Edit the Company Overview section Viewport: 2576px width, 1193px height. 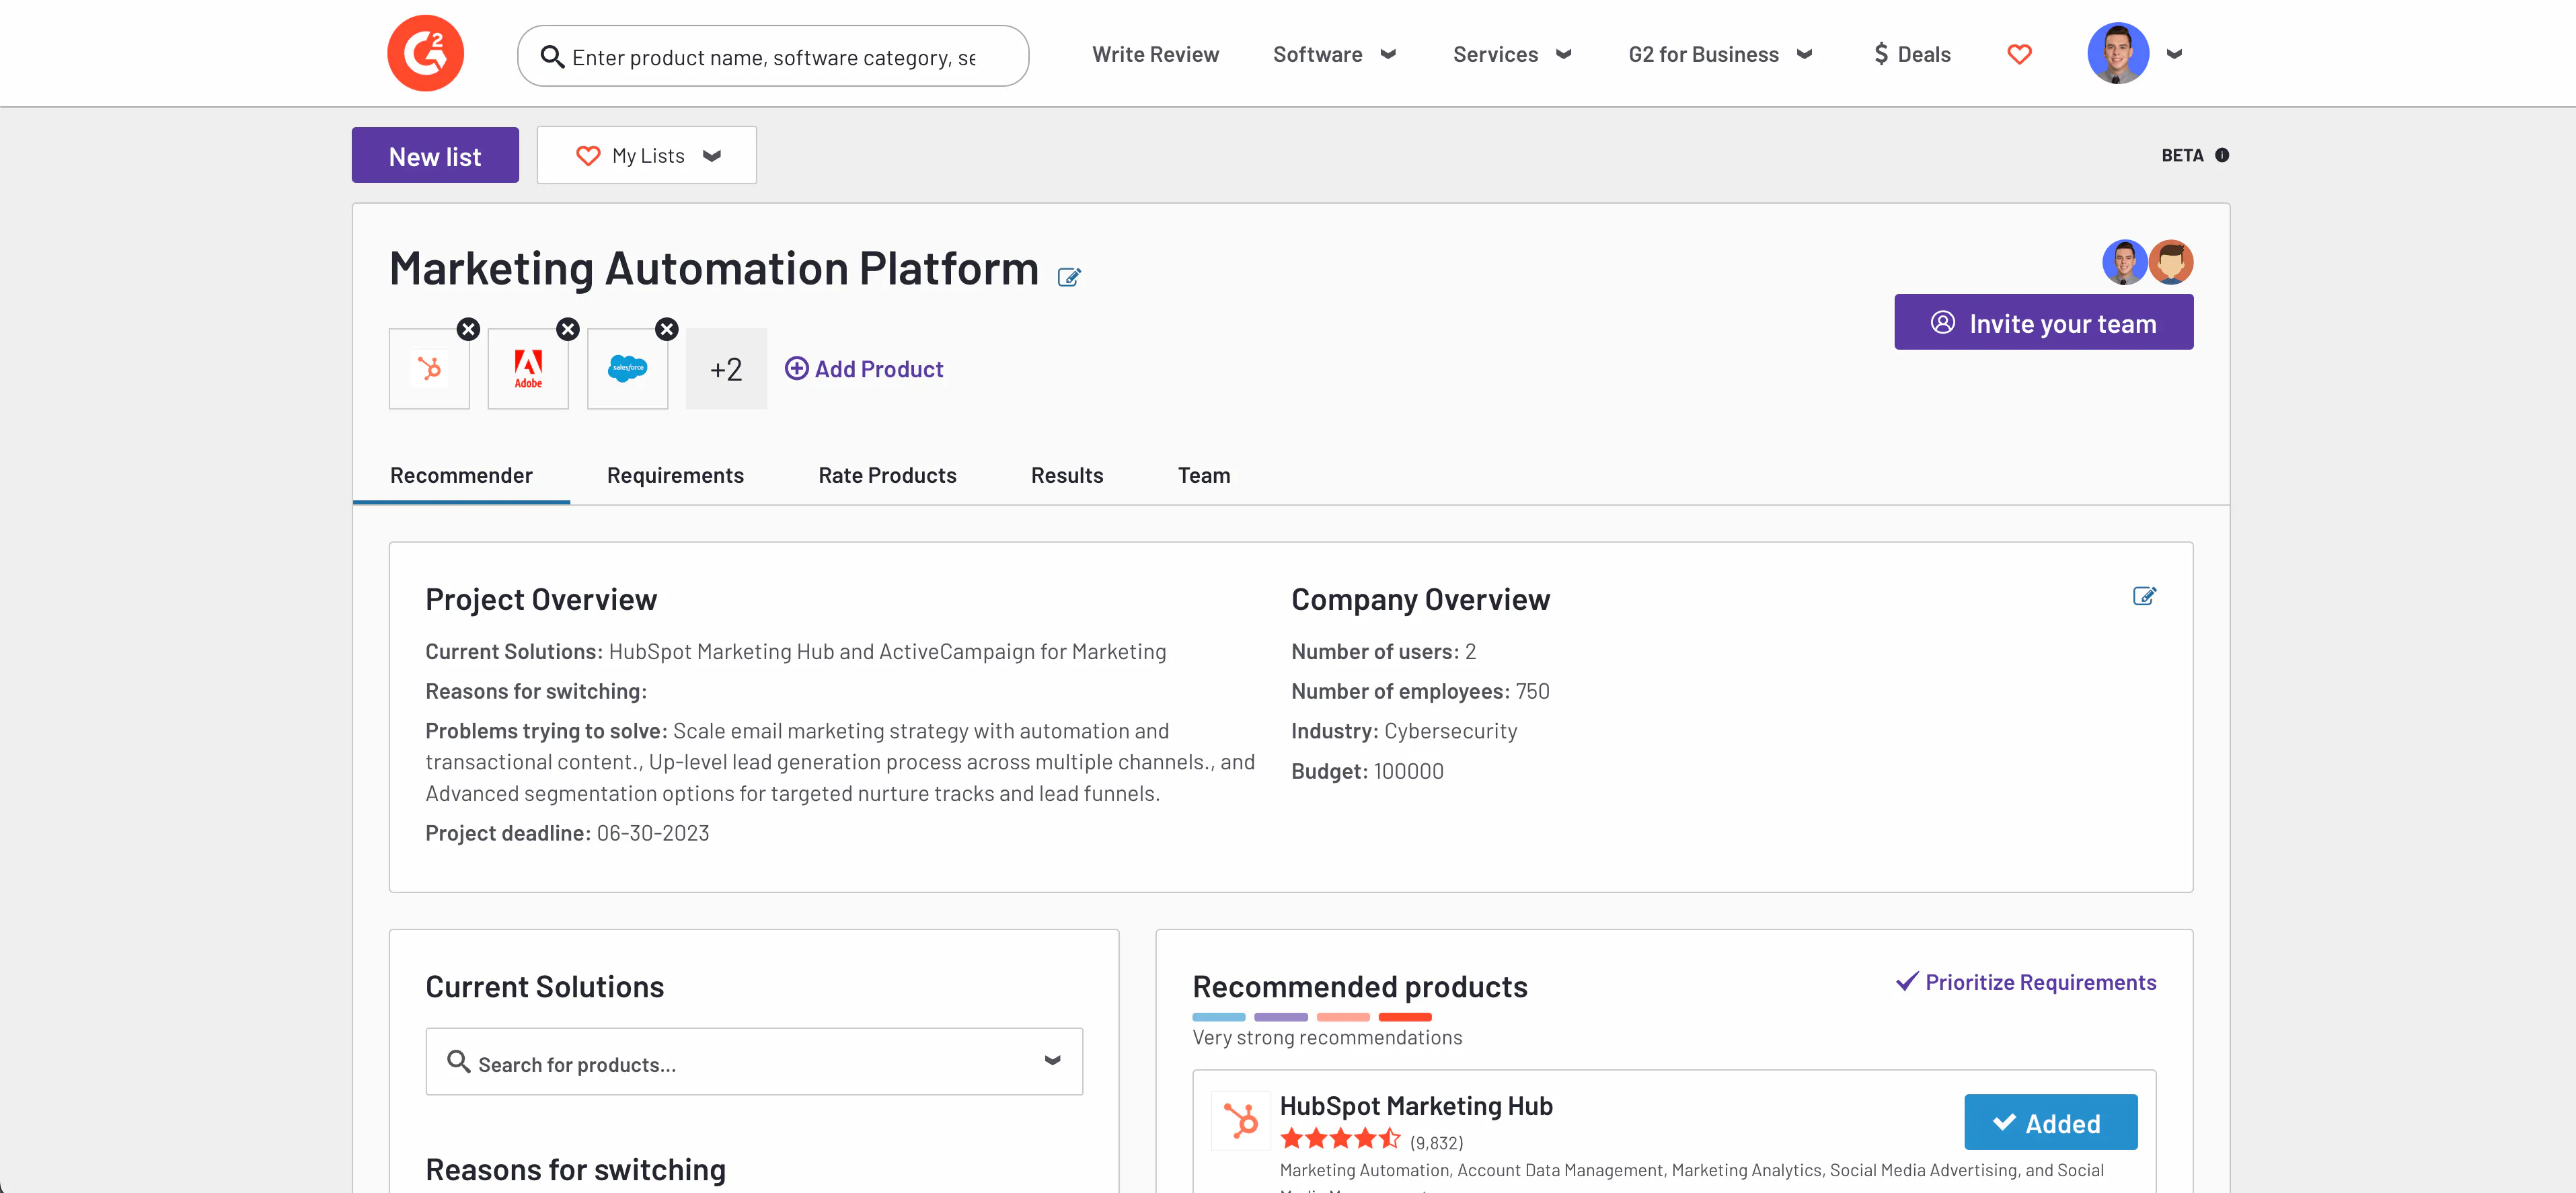point(2144,596)
